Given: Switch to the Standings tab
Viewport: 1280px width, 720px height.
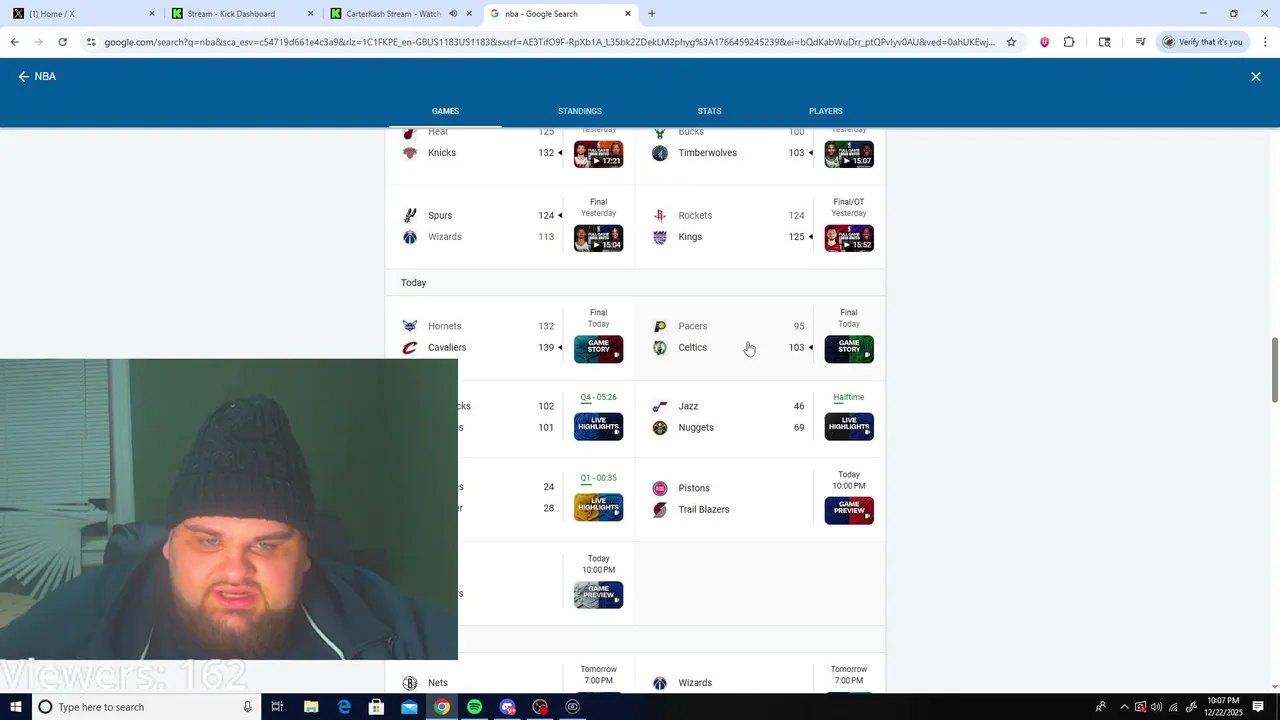Looking at the screenshot, I should [580, 111].
